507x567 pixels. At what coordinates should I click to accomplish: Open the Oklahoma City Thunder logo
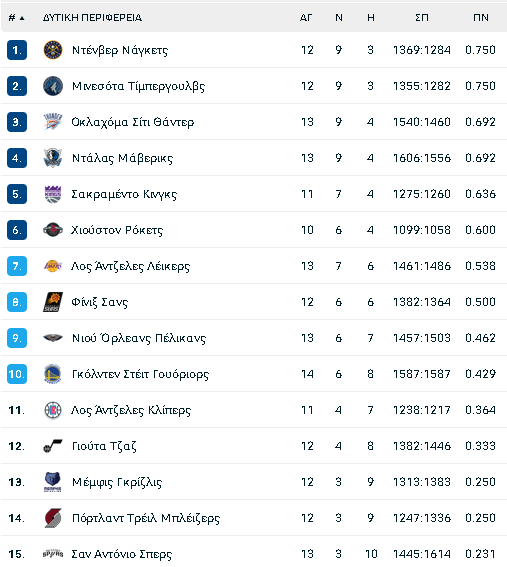tap(53, 122)
